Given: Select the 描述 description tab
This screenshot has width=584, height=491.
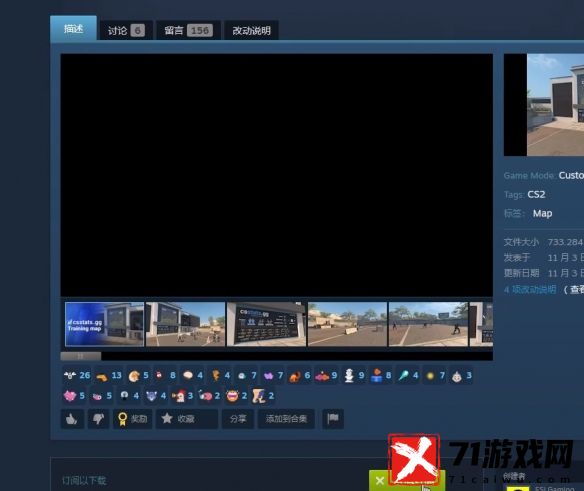Looking at the screenshot, I should (x=73, y=28).
